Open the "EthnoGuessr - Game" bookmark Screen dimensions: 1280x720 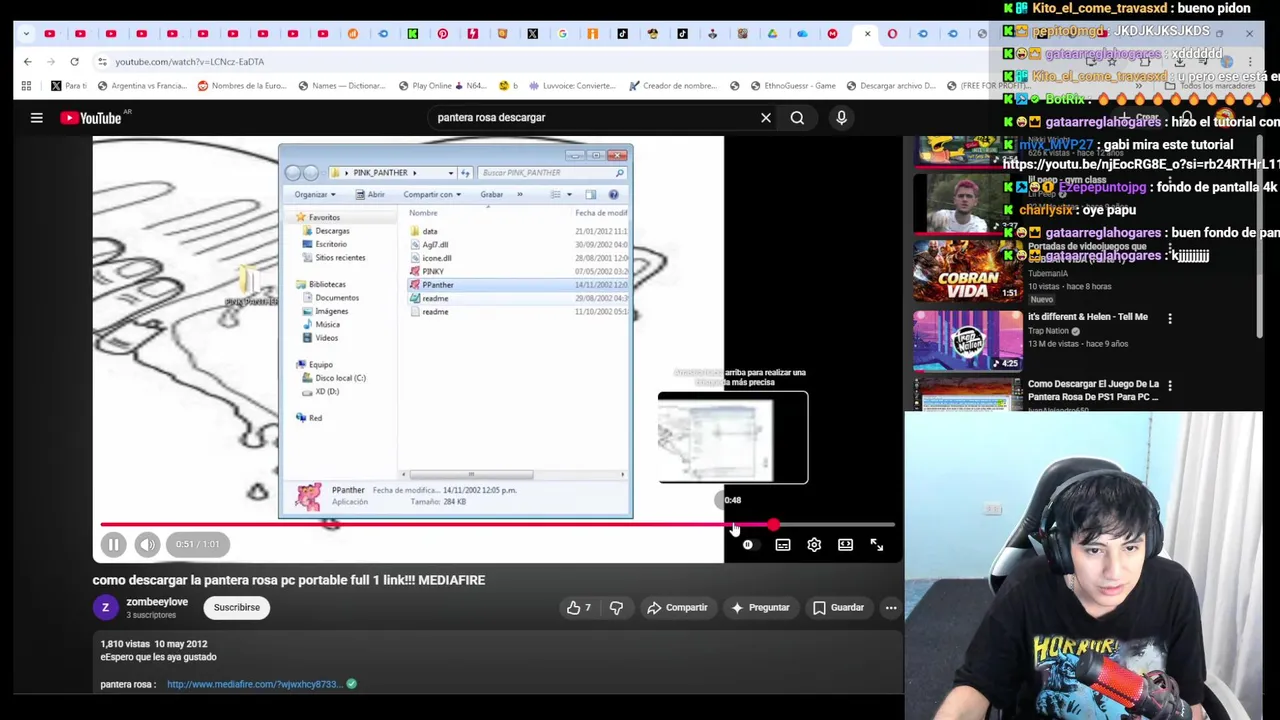click(x=792, y=86)
